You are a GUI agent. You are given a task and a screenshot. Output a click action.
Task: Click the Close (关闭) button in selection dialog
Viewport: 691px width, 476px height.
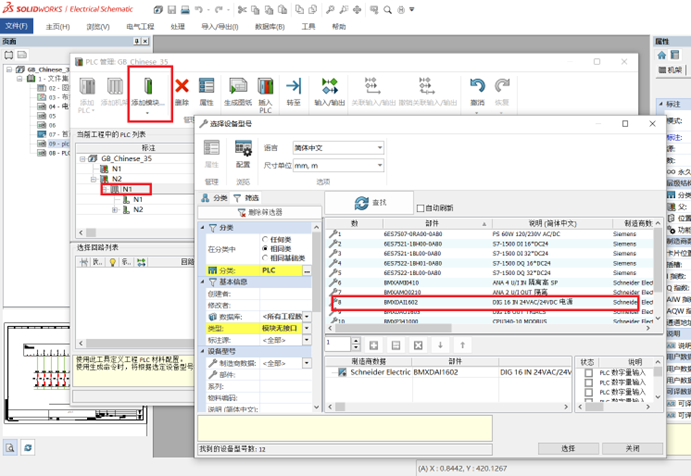point(632,448)
